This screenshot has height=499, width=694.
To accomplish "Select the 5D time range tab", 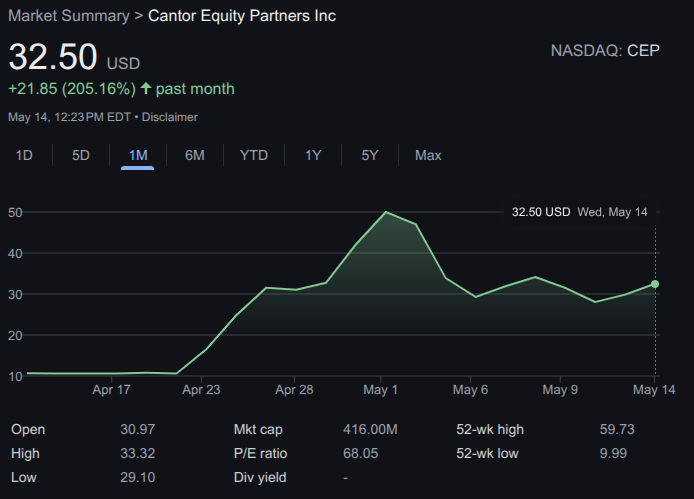I will coord(81,155).
